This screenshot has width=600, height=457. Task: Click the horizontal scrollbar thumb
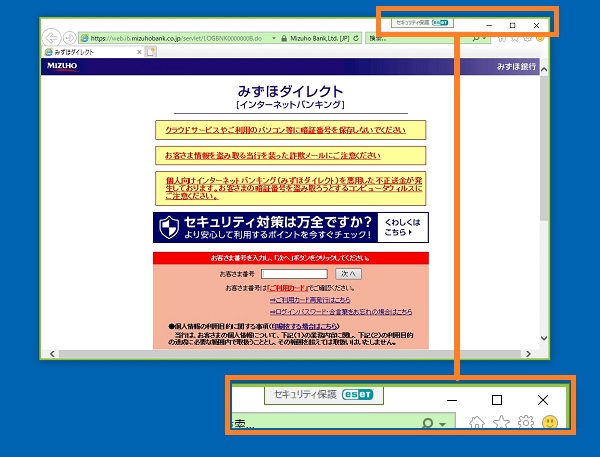pos(290,354)
